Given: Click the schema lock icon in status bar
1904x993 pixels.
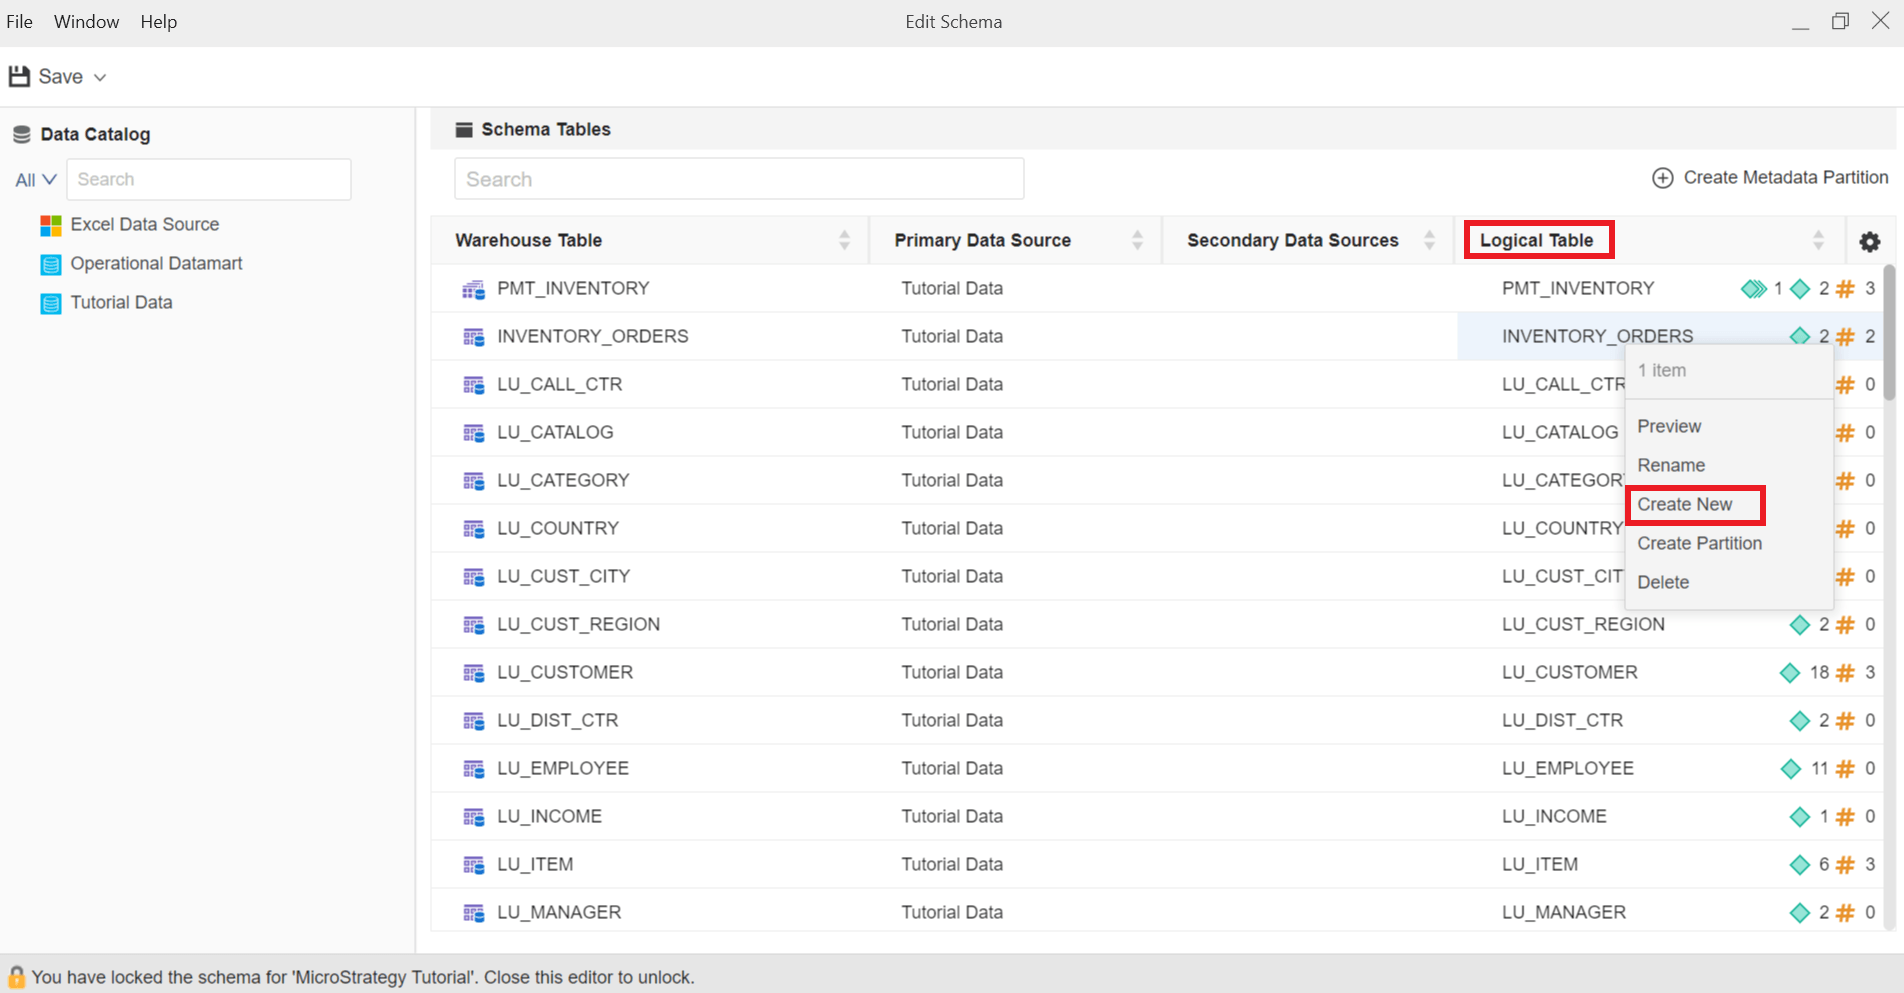Looking at the screenshot, I should click(x=16, y=977).
